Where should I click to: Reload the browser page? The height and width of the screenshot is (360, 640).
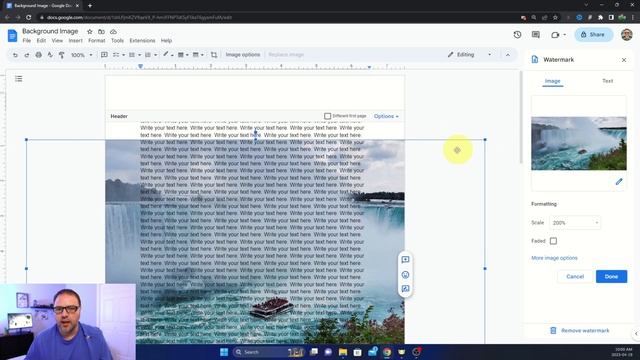coord(29,18)
